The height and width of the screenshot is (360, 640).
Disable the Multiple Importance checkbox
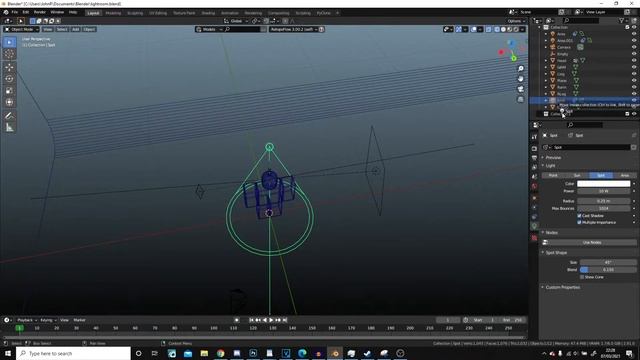(579, 222)
